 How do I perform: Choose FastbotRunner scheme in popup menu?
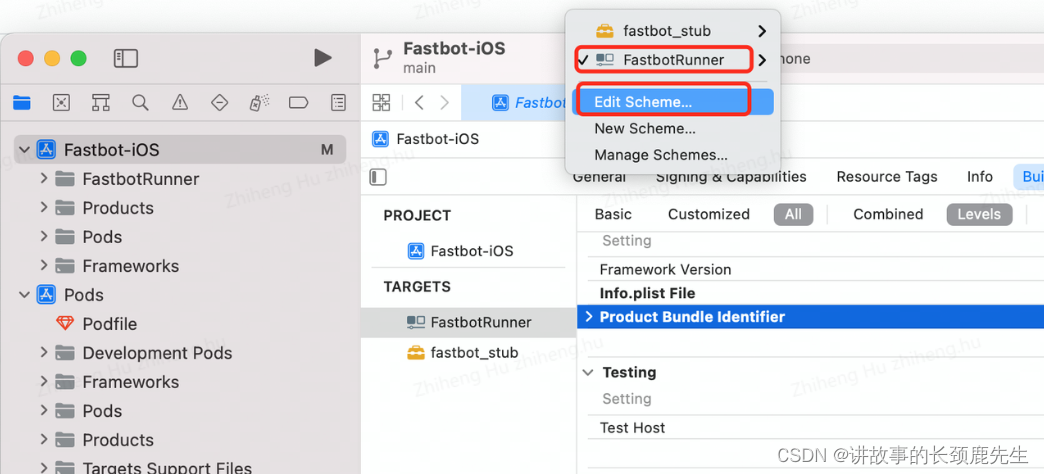[x=673, y=60]
